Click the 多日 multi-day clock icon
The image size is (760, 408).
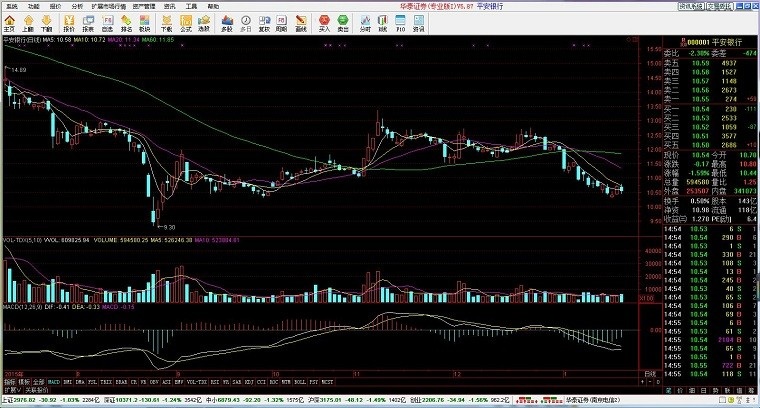246,23
